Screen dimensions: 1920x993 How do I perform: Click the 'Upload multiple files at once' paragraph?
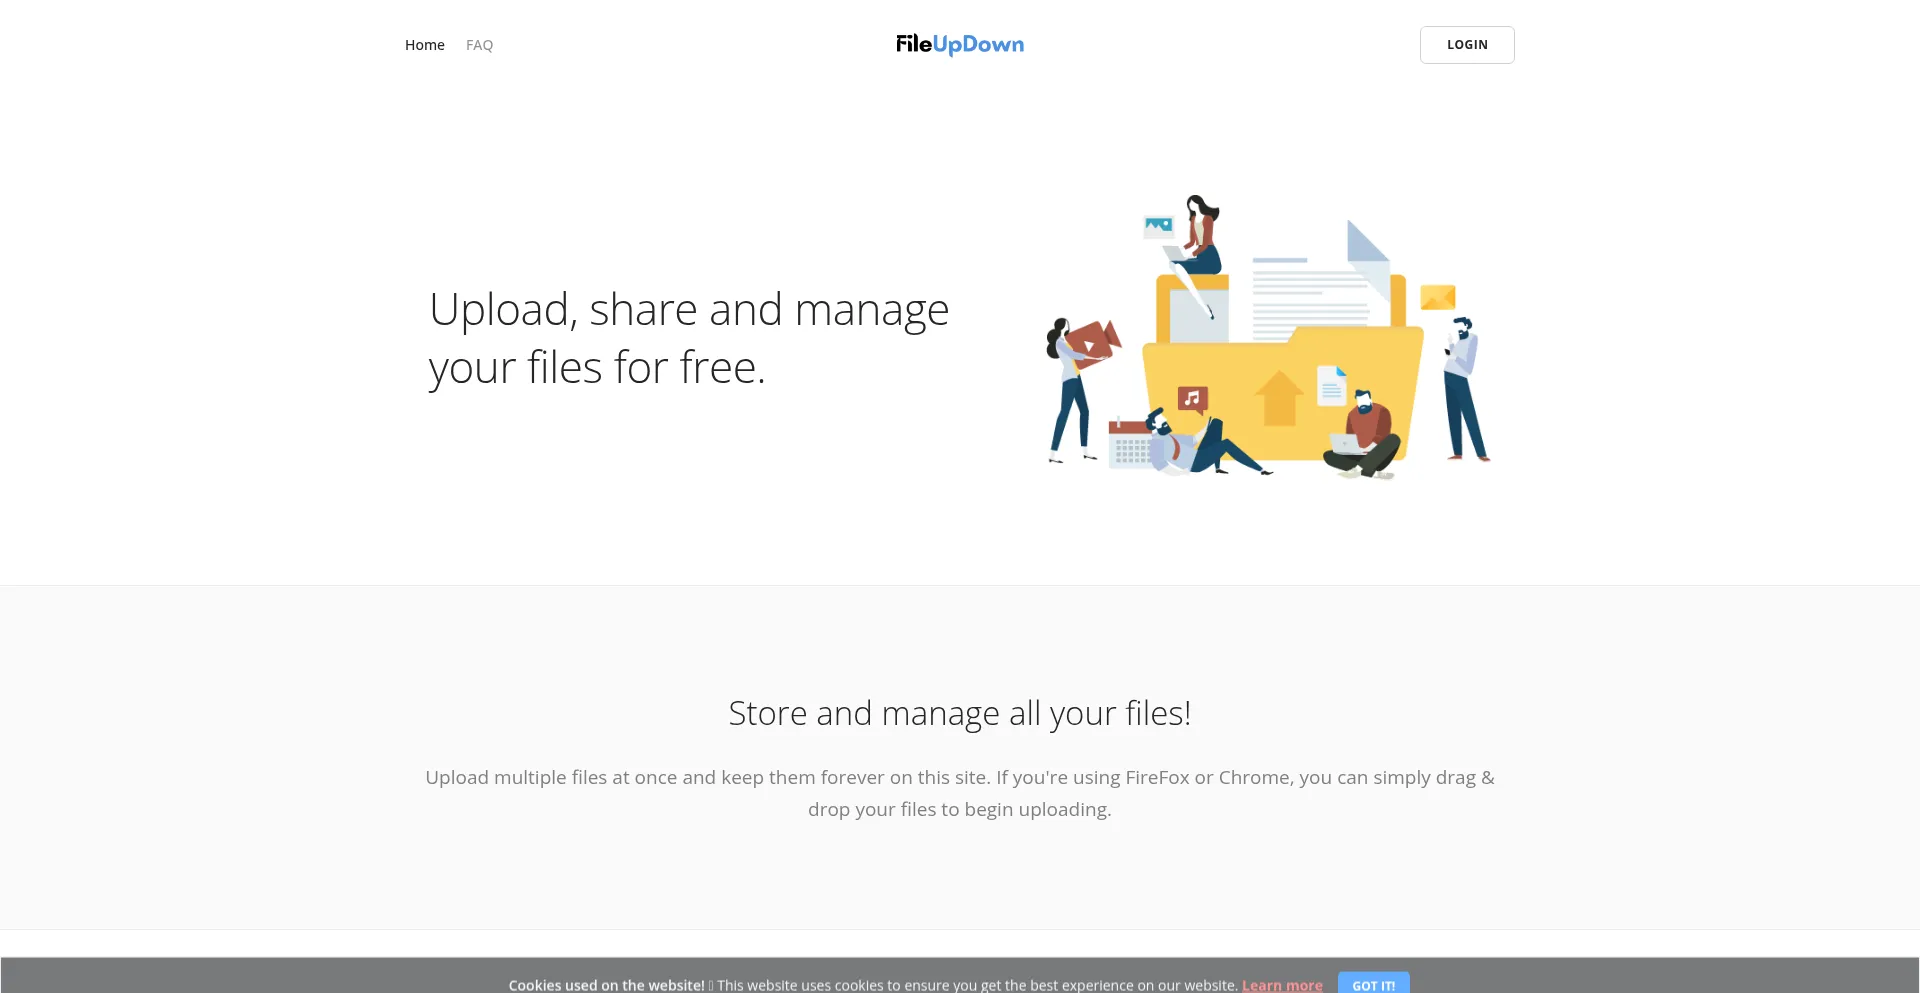(x=960, y=793)
